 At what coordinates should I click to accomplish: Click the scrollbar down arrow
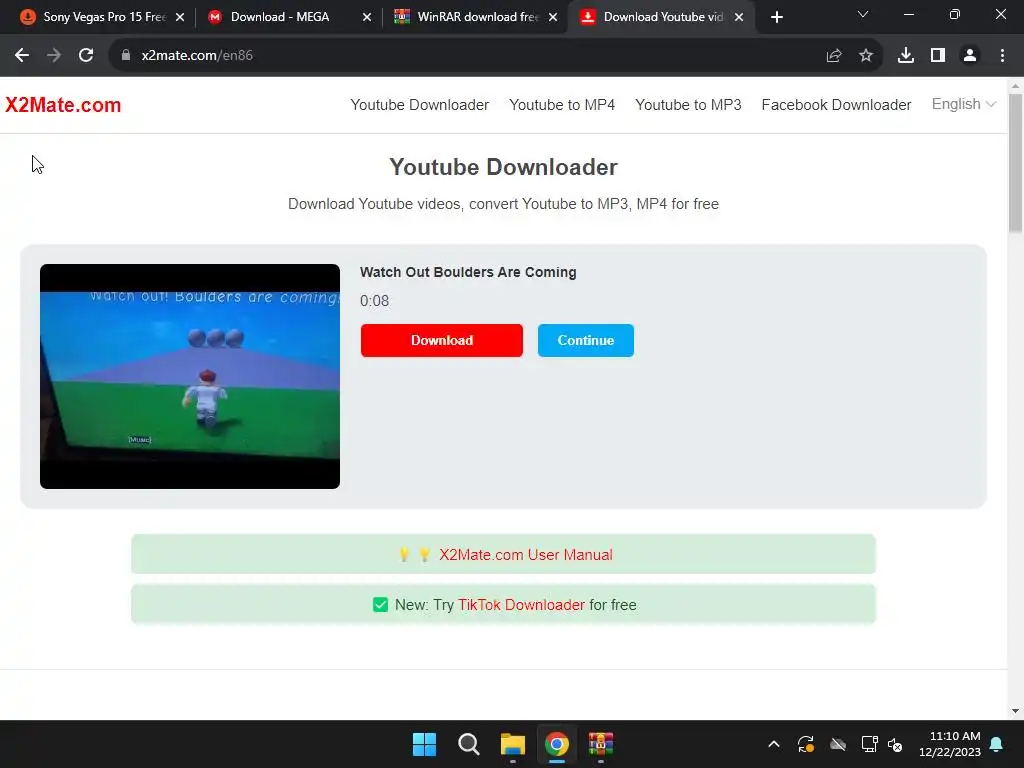1016,711
